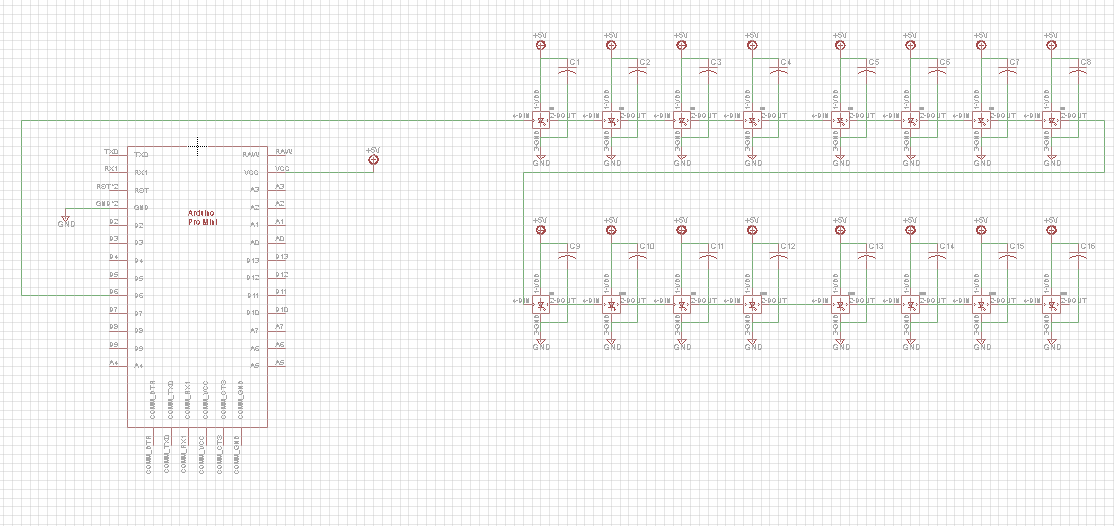Click the C16 capacitor name label
The height and width of the screenshot is (526, 1114).
[x=1088, y=247]
